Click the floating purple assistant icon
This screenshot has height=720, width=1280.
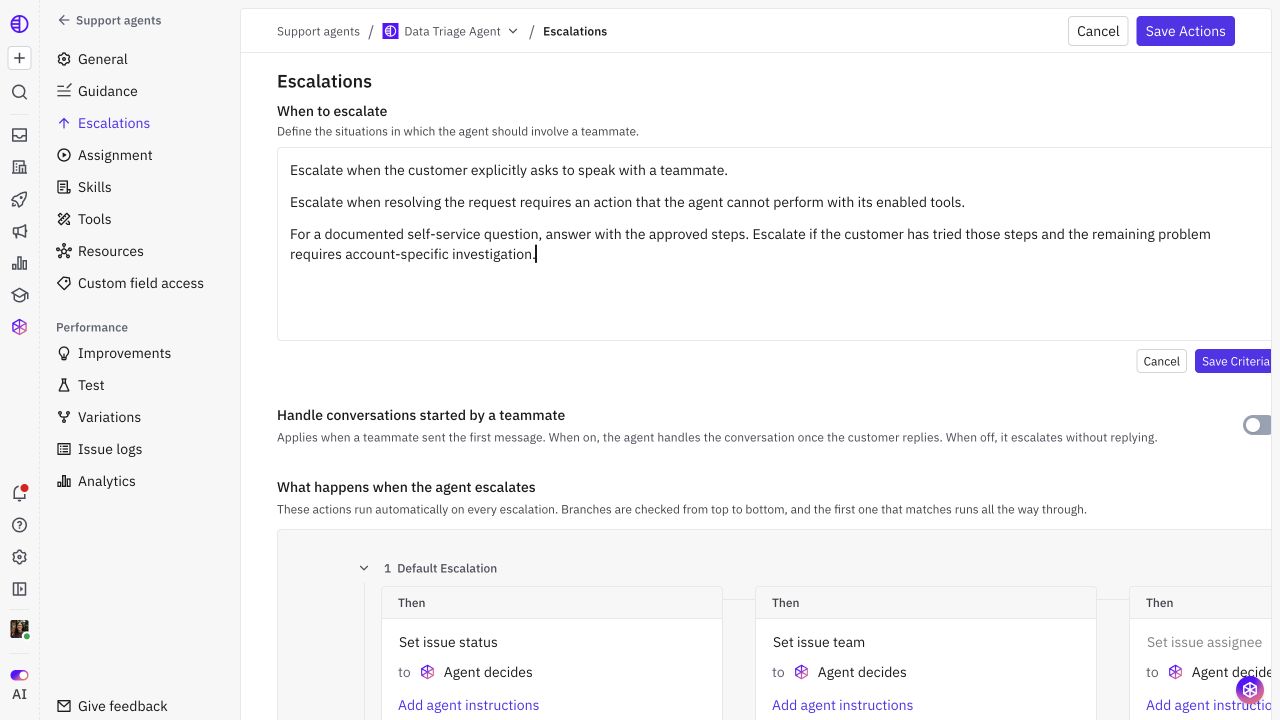(x=1250, y=690)
